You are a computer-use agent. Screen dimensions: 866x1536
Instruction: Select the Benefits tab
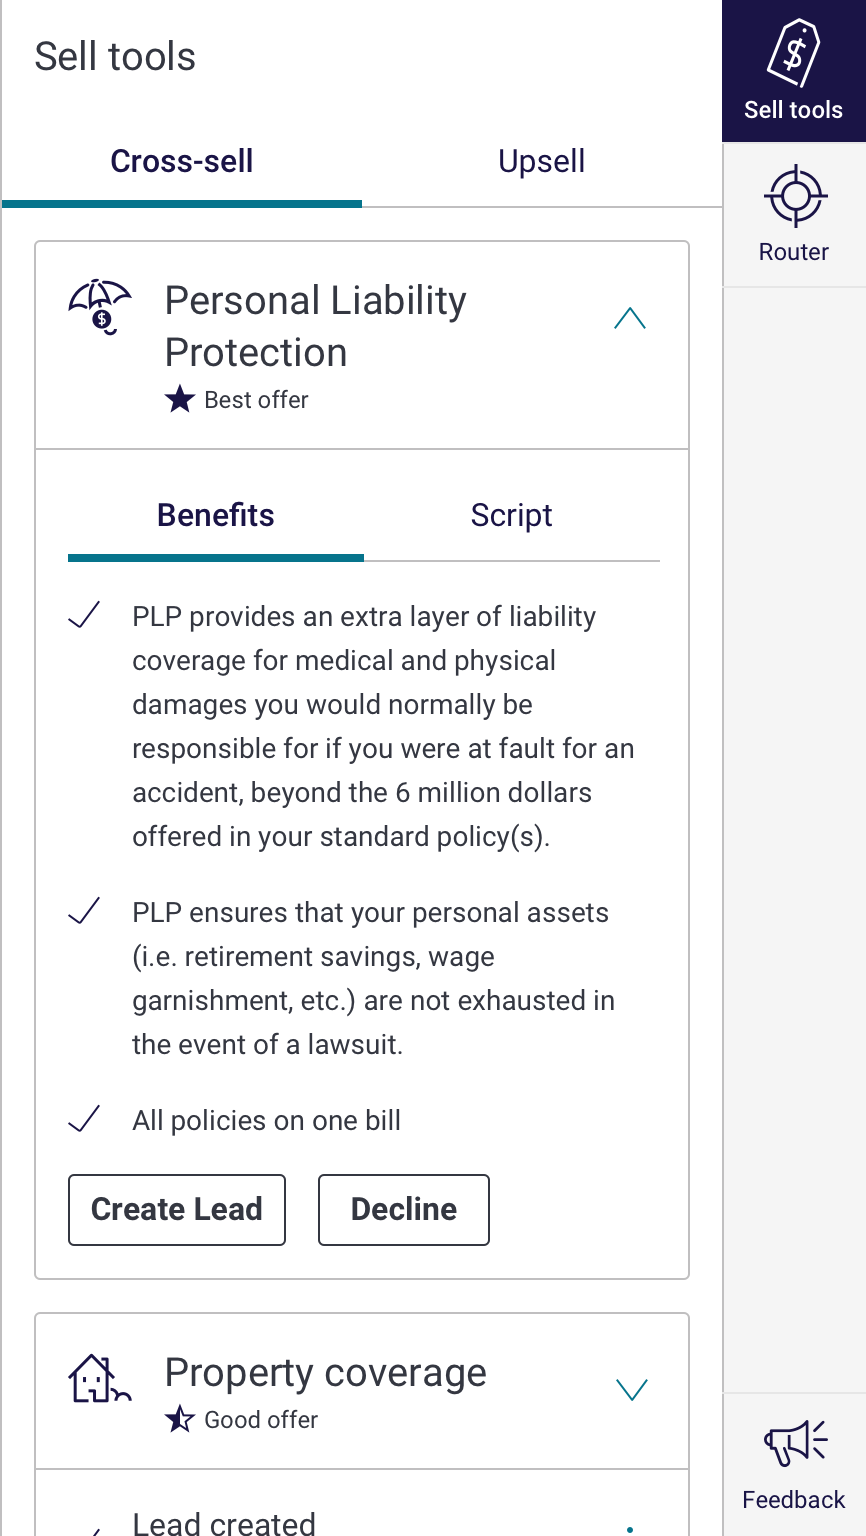[x=216, y=516]
